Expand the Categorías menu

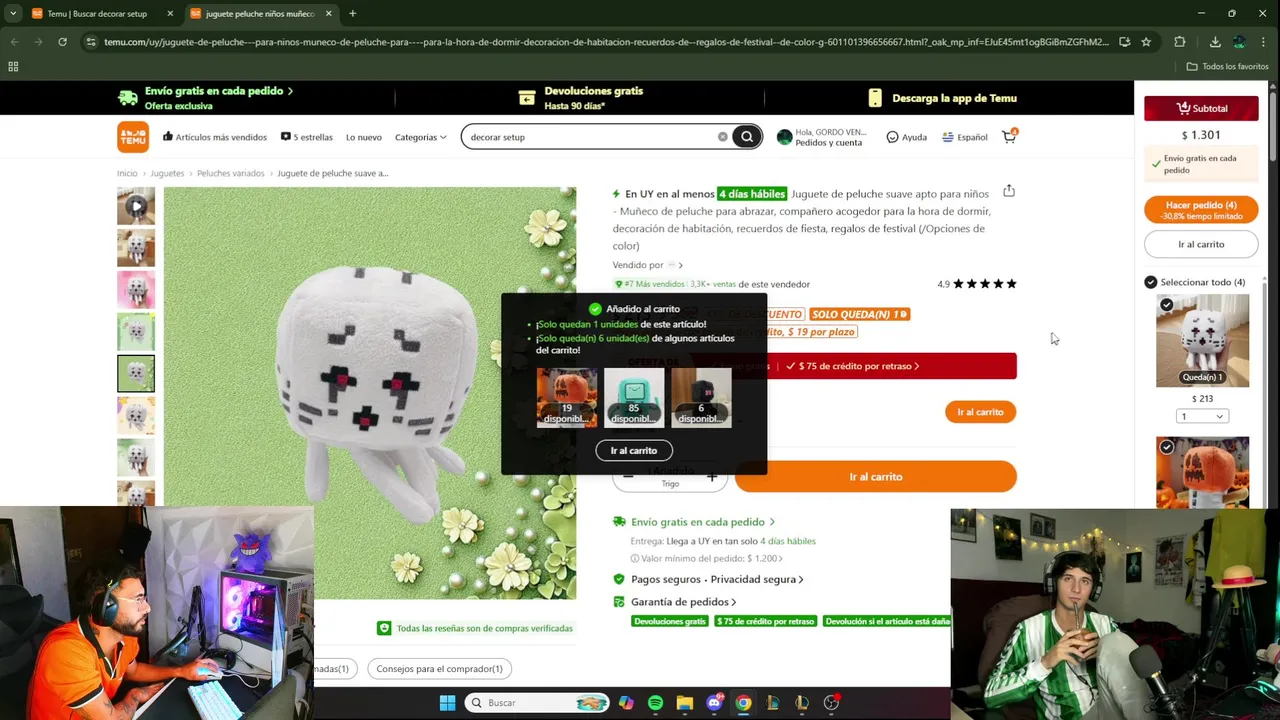pyautogui.click(x=420, y=137)
